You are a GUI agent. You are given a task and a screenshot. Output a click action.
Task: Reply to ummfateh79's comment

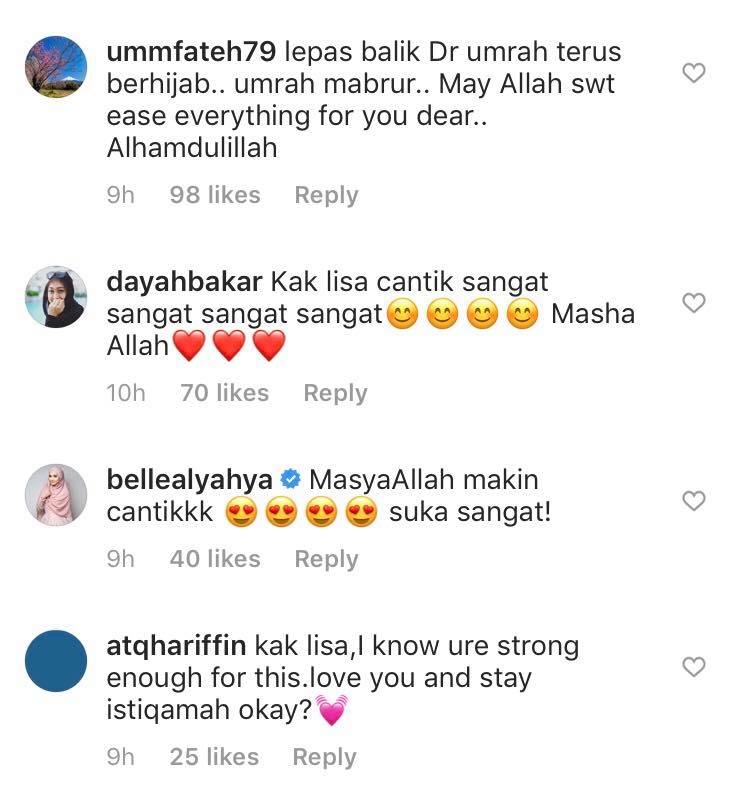327,195
